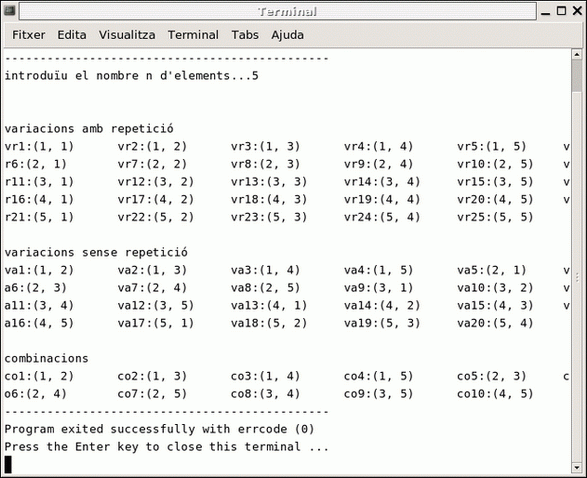Click the 'Program exited successfully' line
Viewport: 587px width, 478px height.
[159, 429]
